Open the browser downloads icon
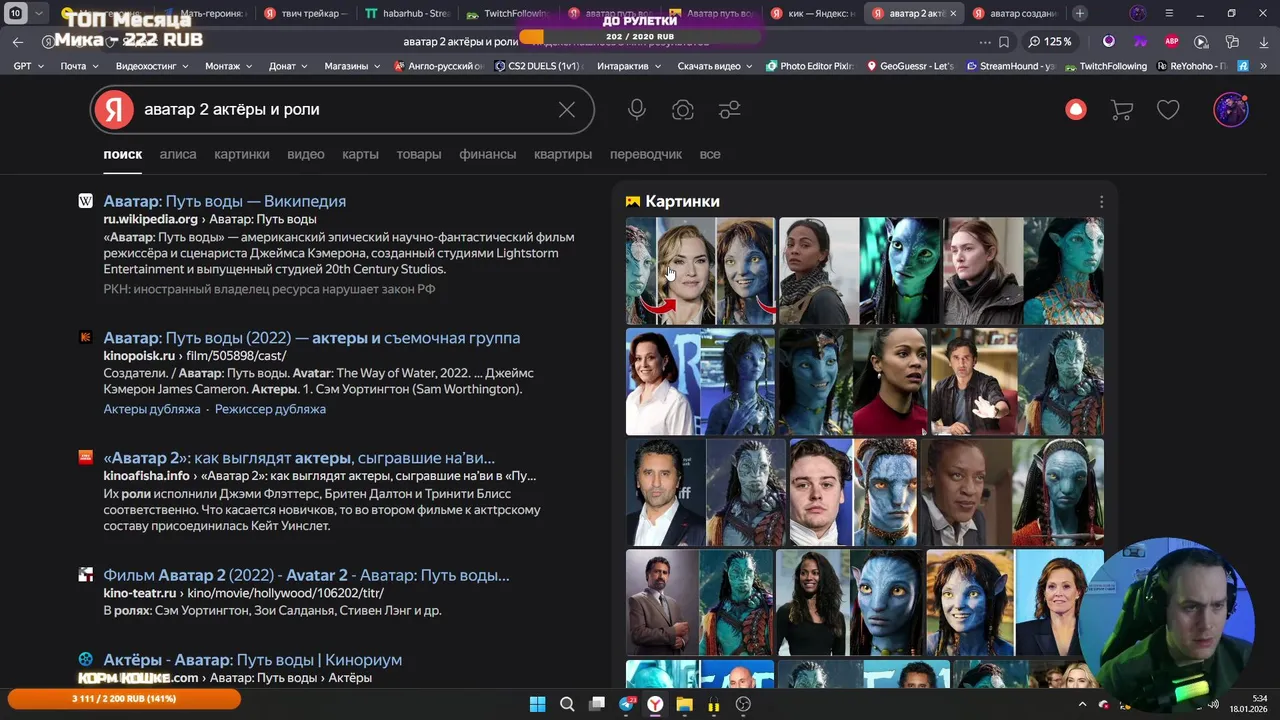The width and height of the screenshot is (1280, 720). [1262, 42]
